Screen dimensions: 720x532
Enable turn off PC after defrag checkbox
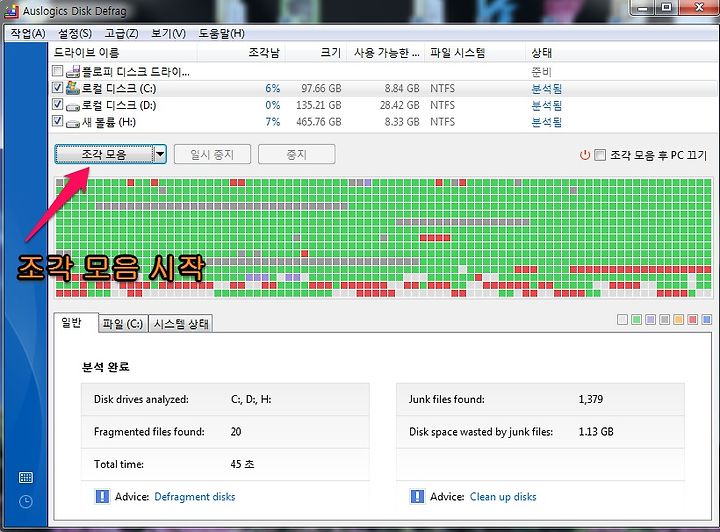[600, 155]
